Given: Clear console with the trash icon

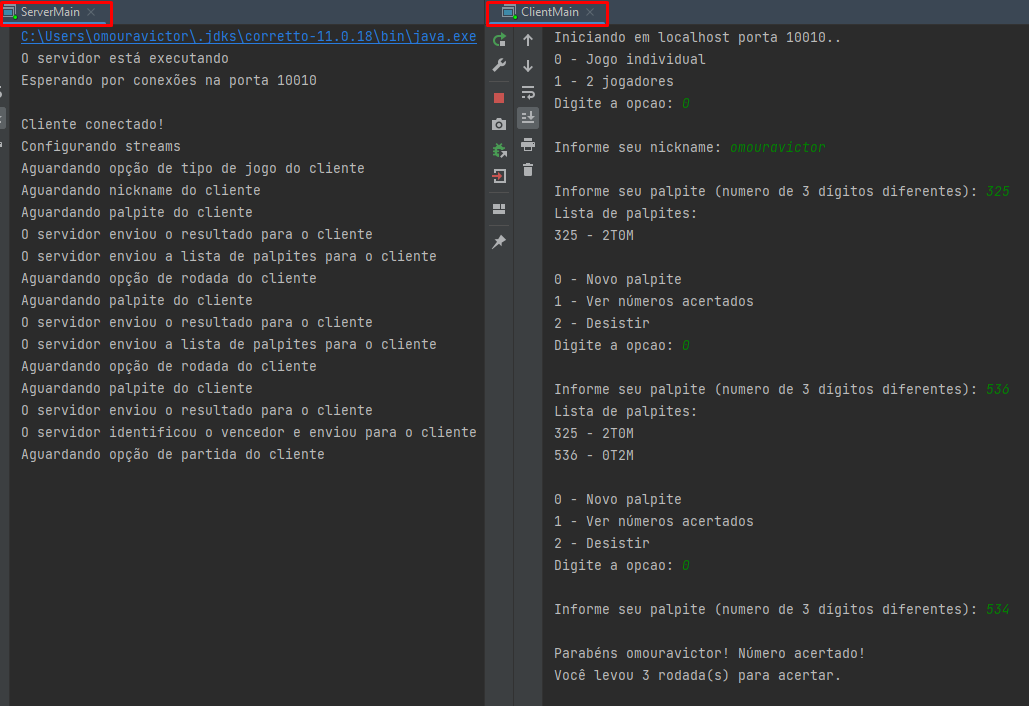Looking at the screenshot, I should [528, 170].
